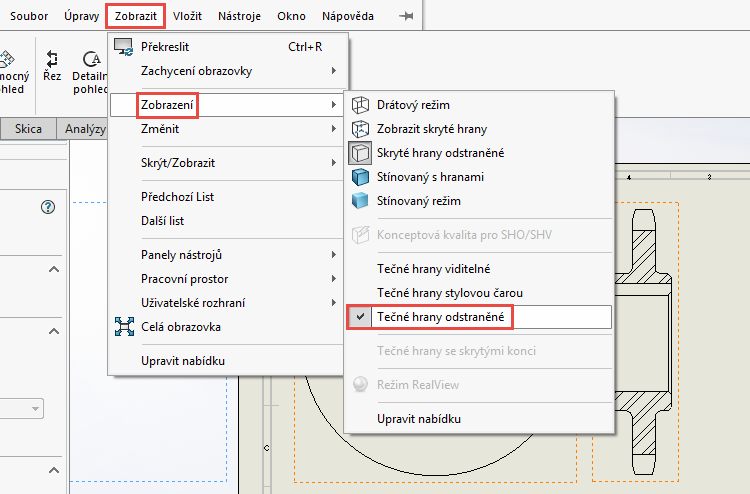This screenshot has width=750, height=494.
Task: Pick the Stínovaný režim cube icon
Action: tap(360, 201)
